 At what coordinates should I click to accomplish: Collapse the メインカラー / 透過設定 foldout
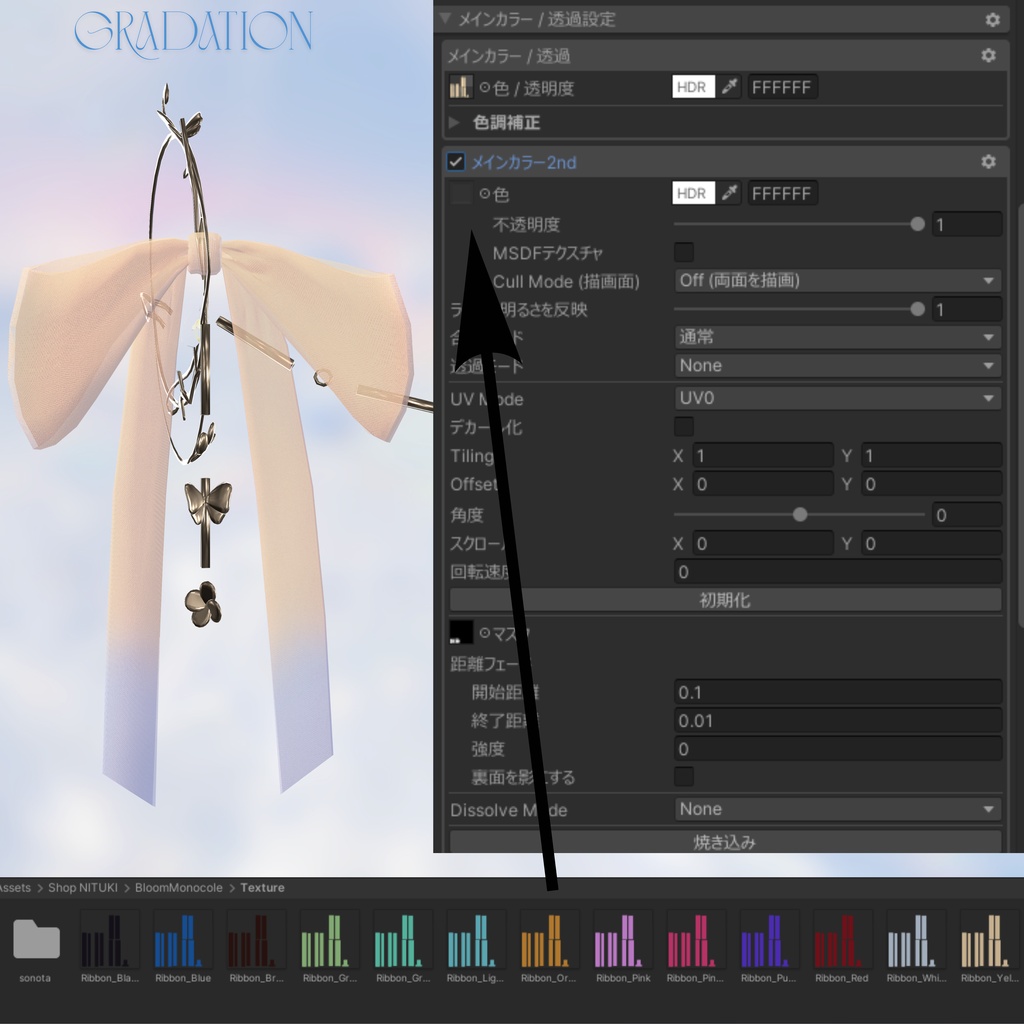[x=446, y=18]
